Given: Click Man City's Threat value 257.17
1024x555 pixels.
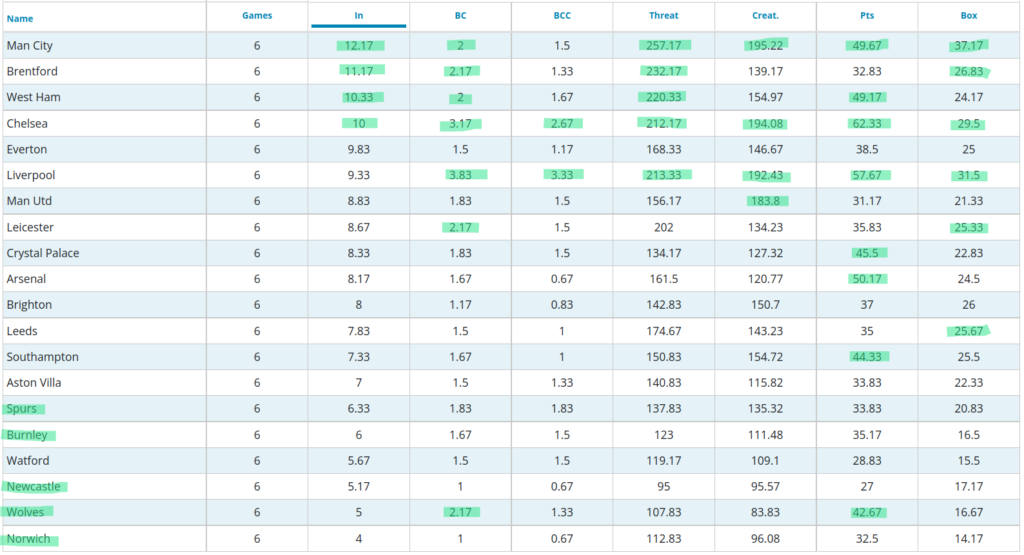Looking at the screenshot, I should pyautogui.click(x=664, y=46).
